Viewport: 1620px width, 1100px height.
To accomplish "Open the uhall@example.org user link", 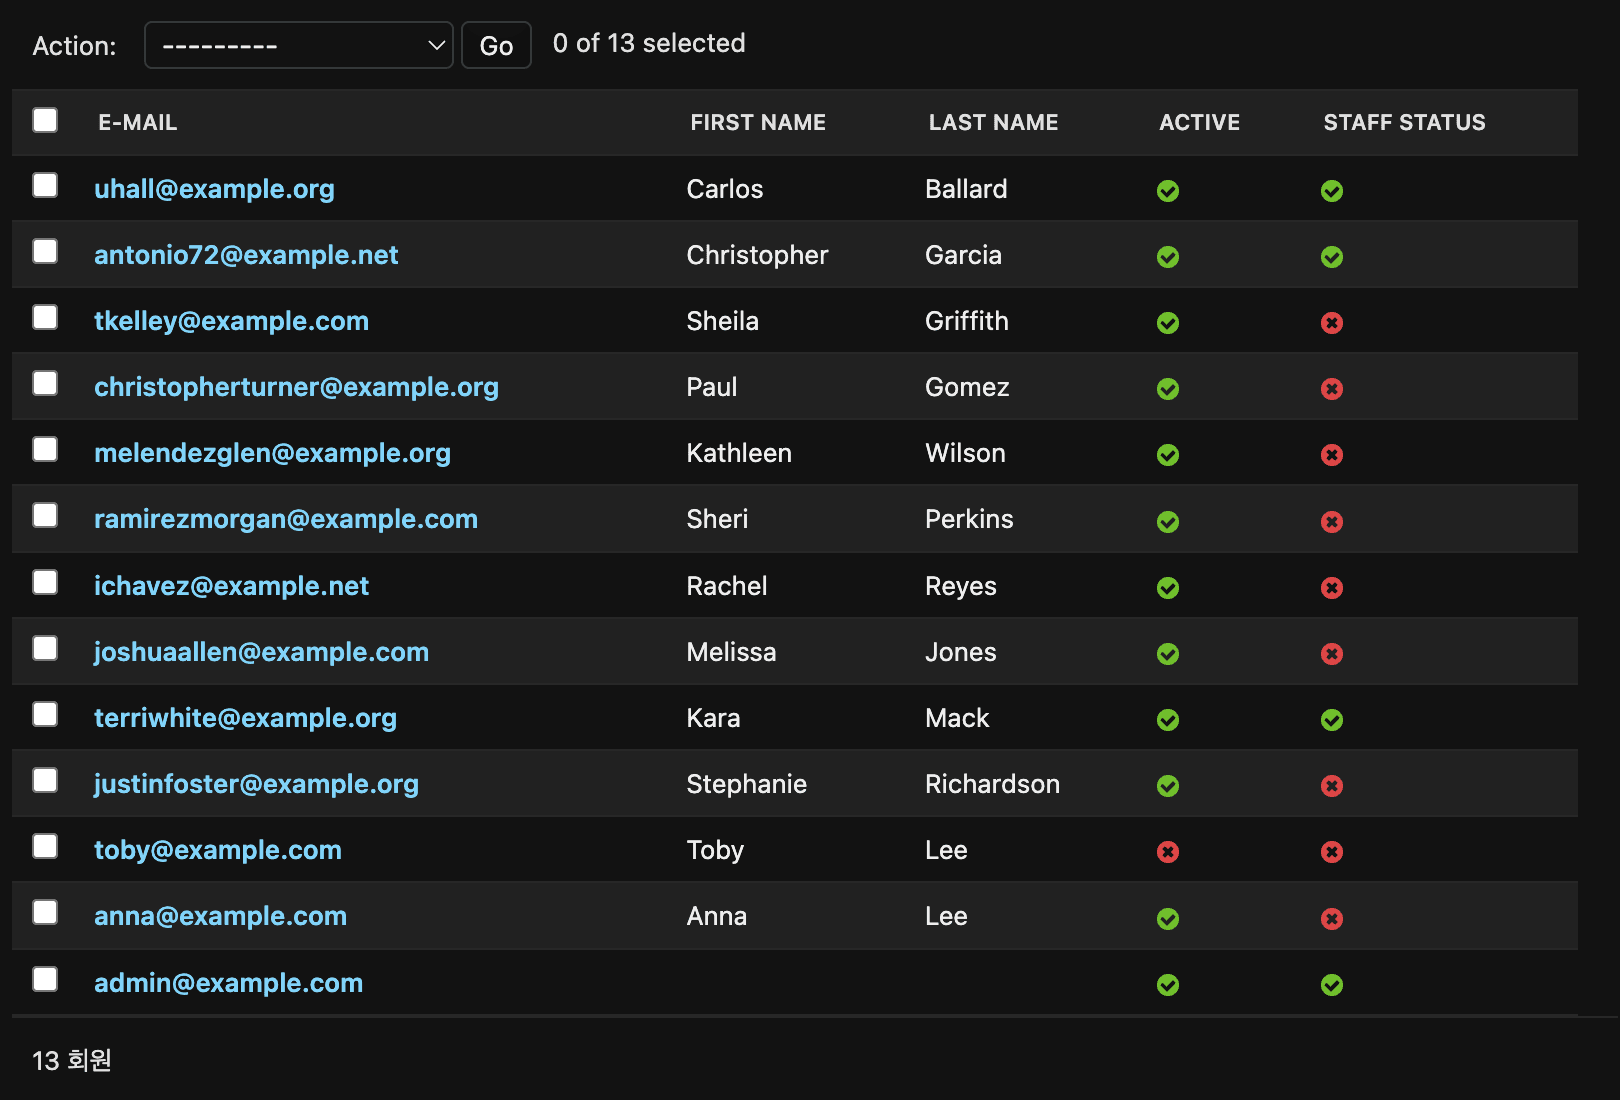I will [x=214, y=189].
